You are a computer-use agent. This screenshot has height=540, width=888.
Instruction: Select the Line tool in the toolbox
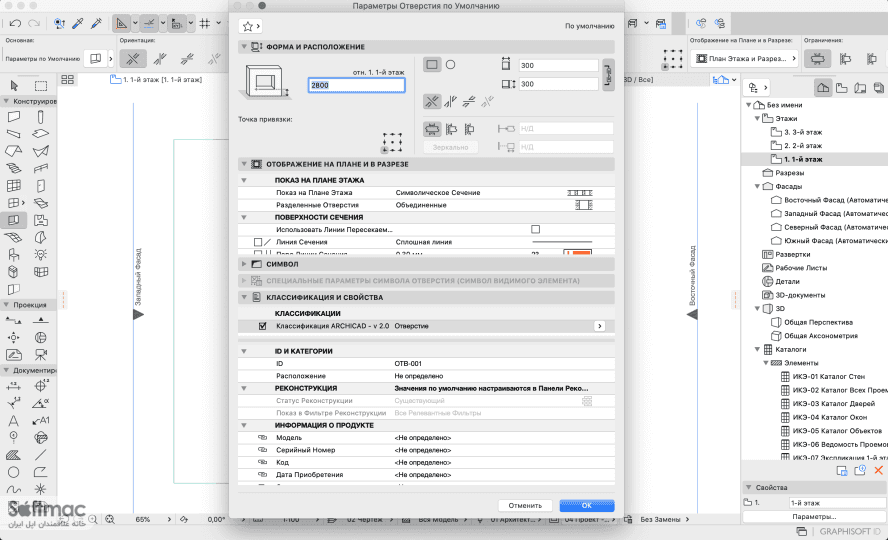[x=40, y=455]
